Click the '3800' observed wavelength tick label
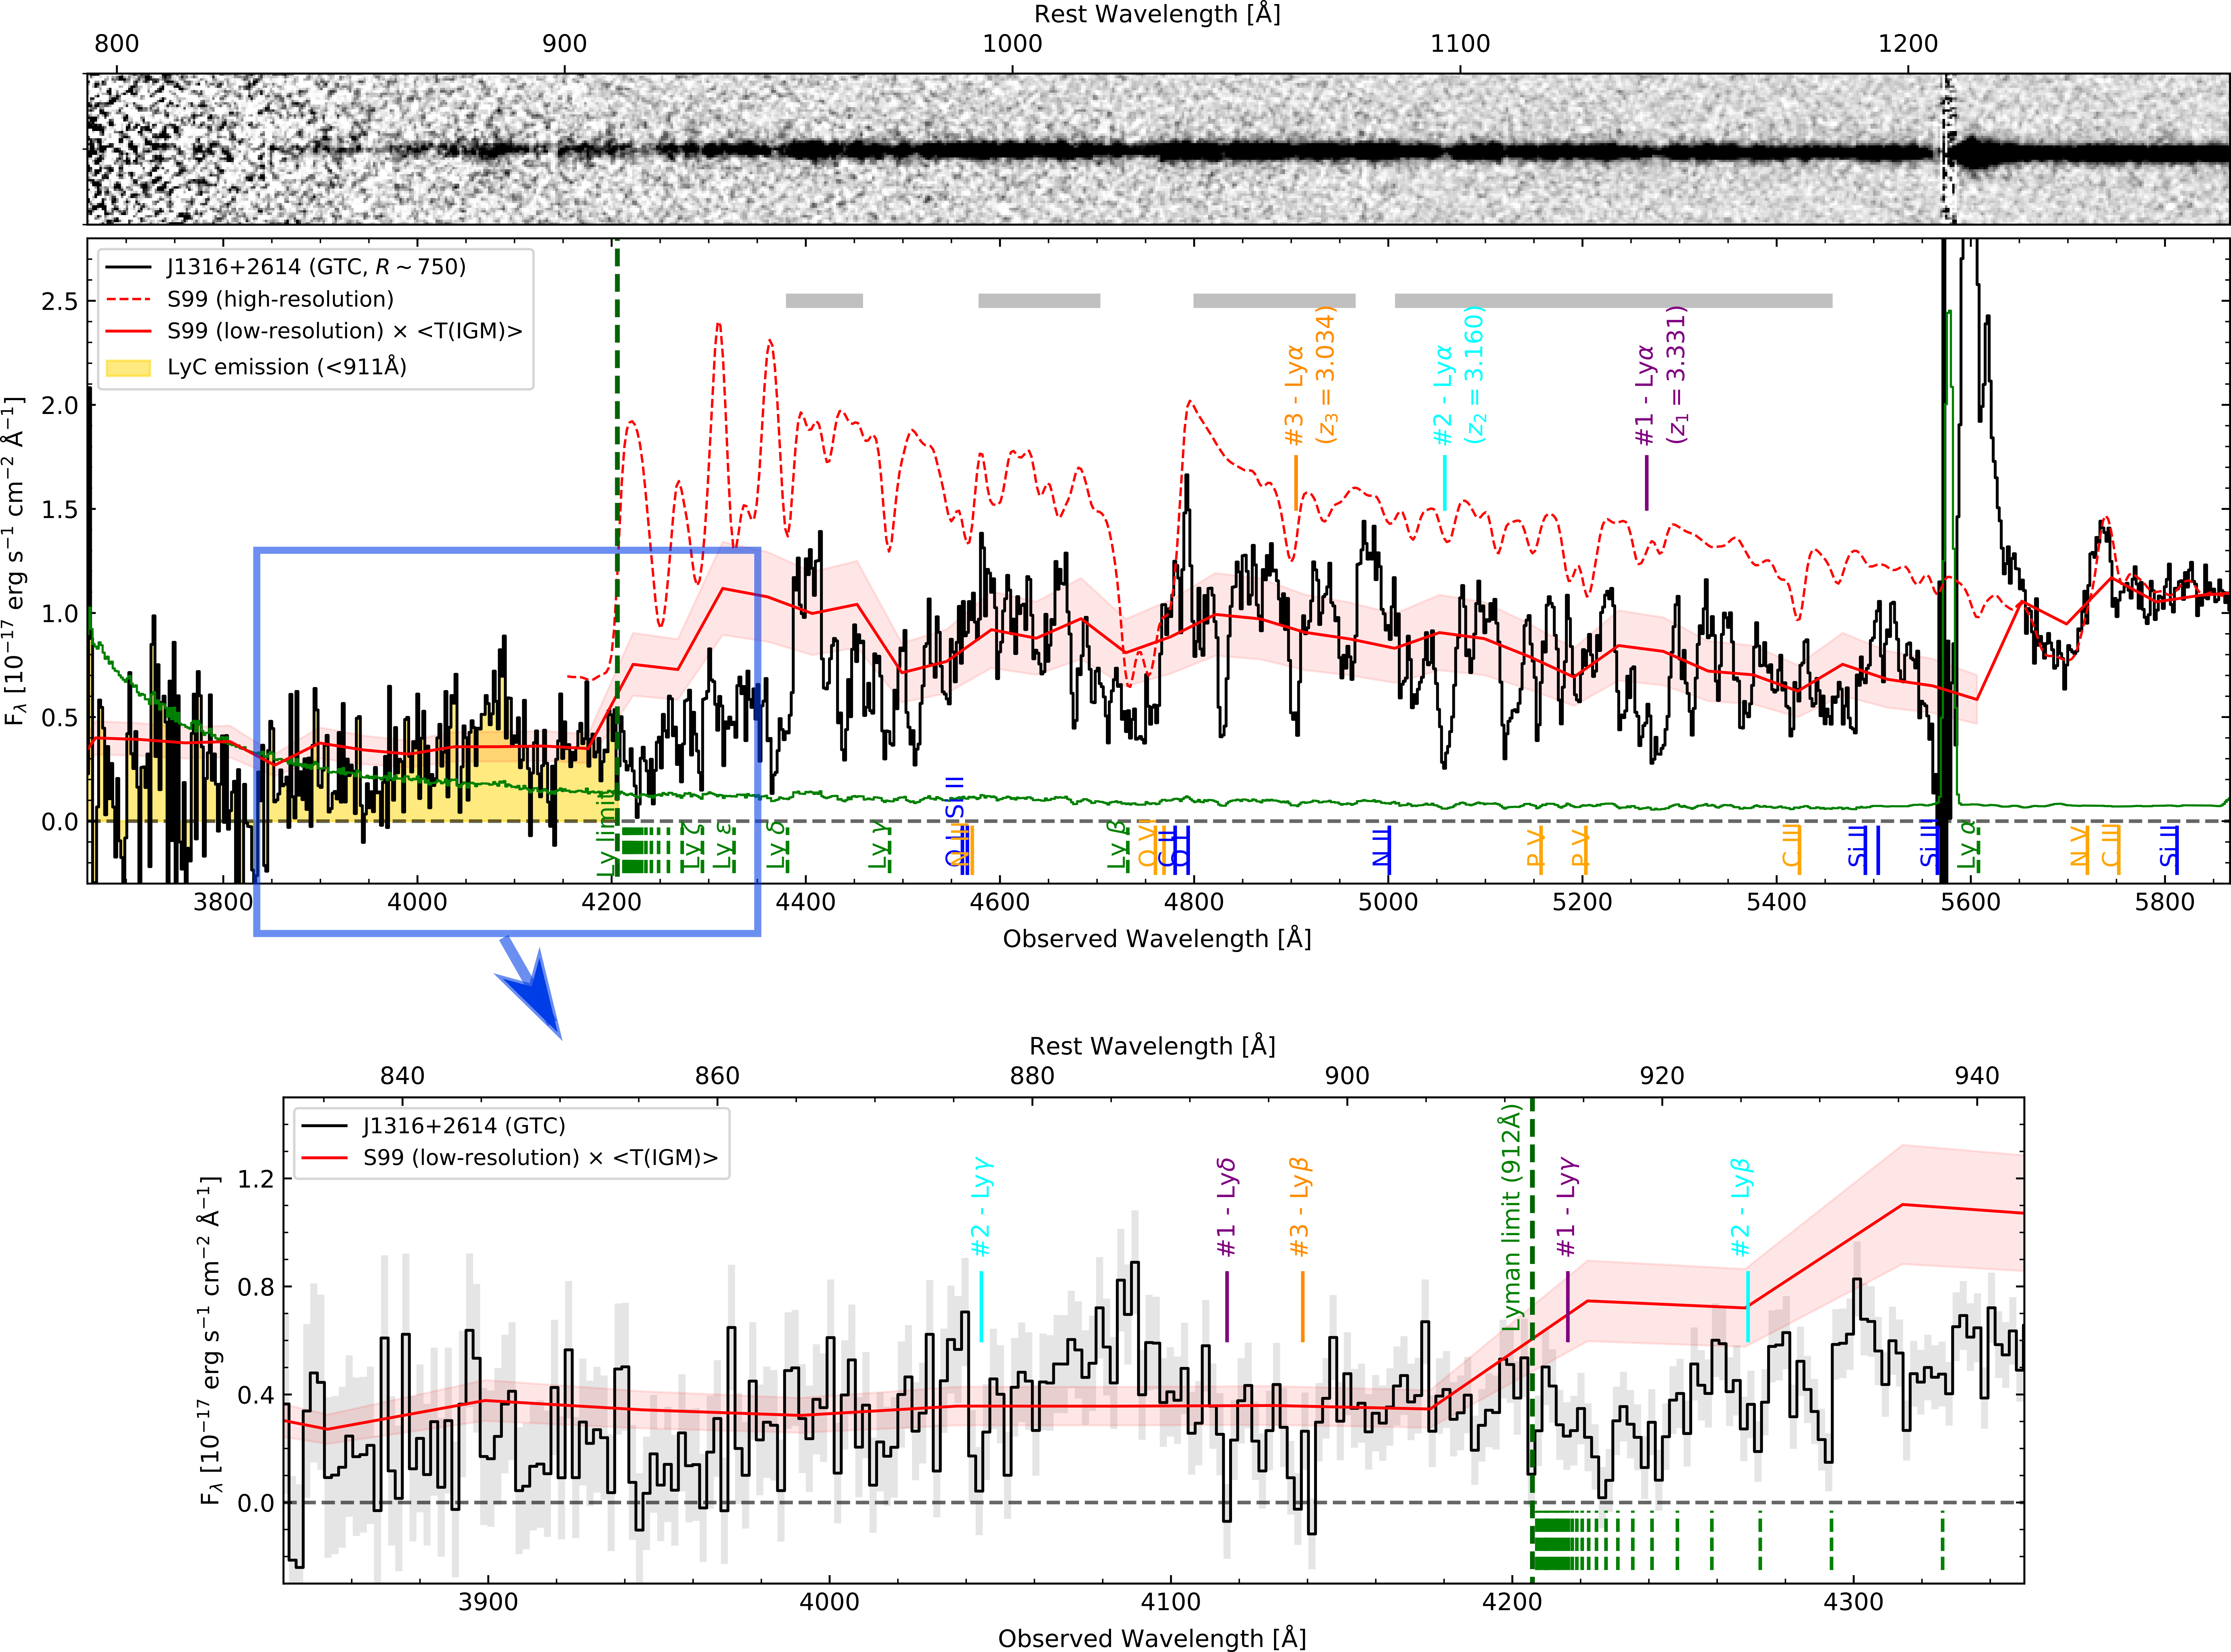Image resolution: width=2231 pixels, height=1652 pixels. [223, 902]
